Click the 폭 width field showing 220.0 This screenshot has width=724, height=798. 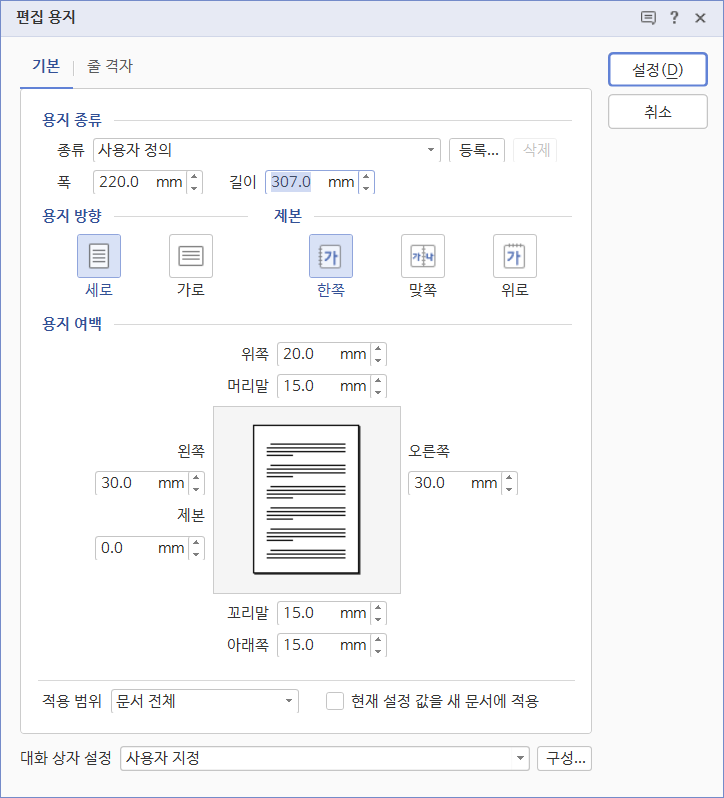click(x=140, y=182)
